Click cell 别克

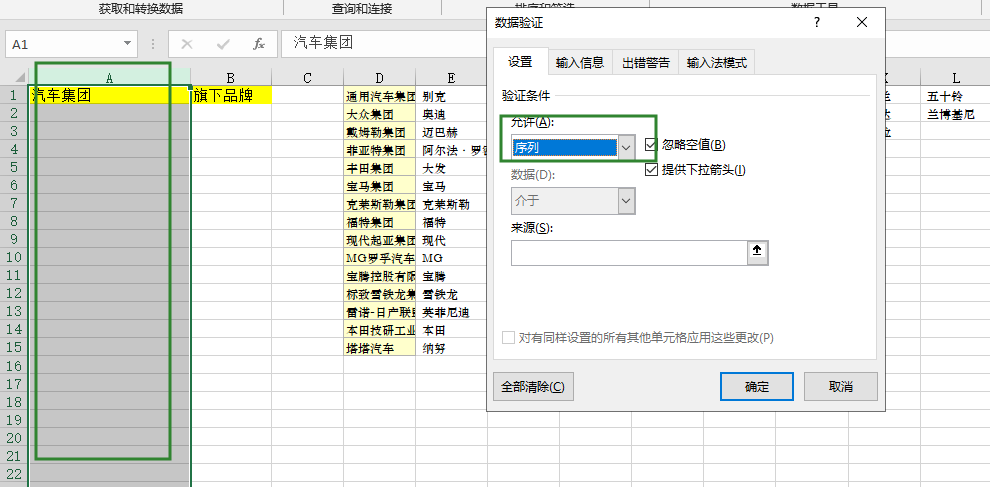[451, 97]
